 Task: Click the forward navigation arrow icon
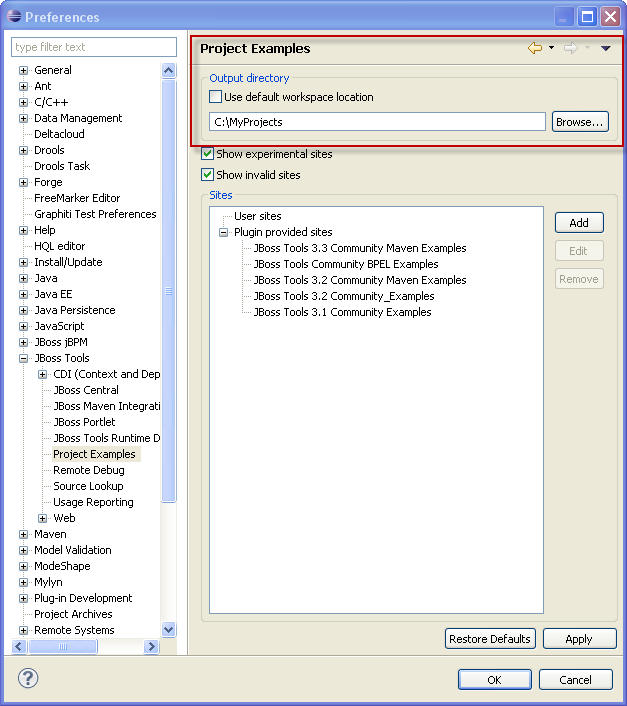[x=571, y=48]
